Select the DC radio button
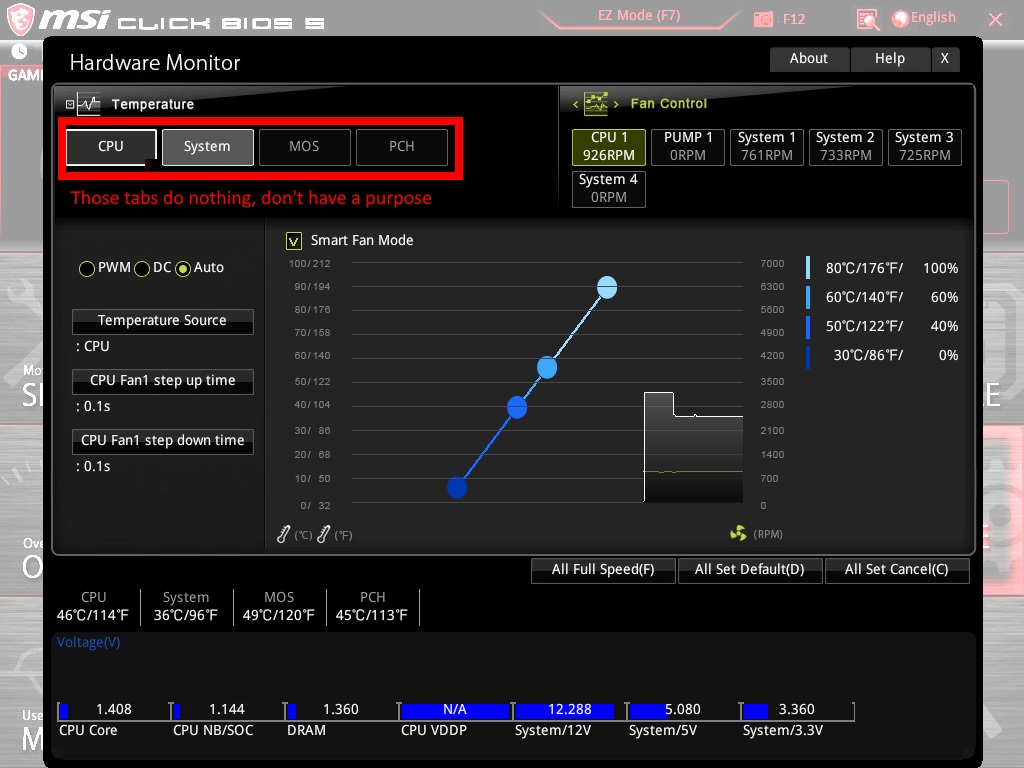The height and width of the screenshot is (768, 1024). coord(142,268)
